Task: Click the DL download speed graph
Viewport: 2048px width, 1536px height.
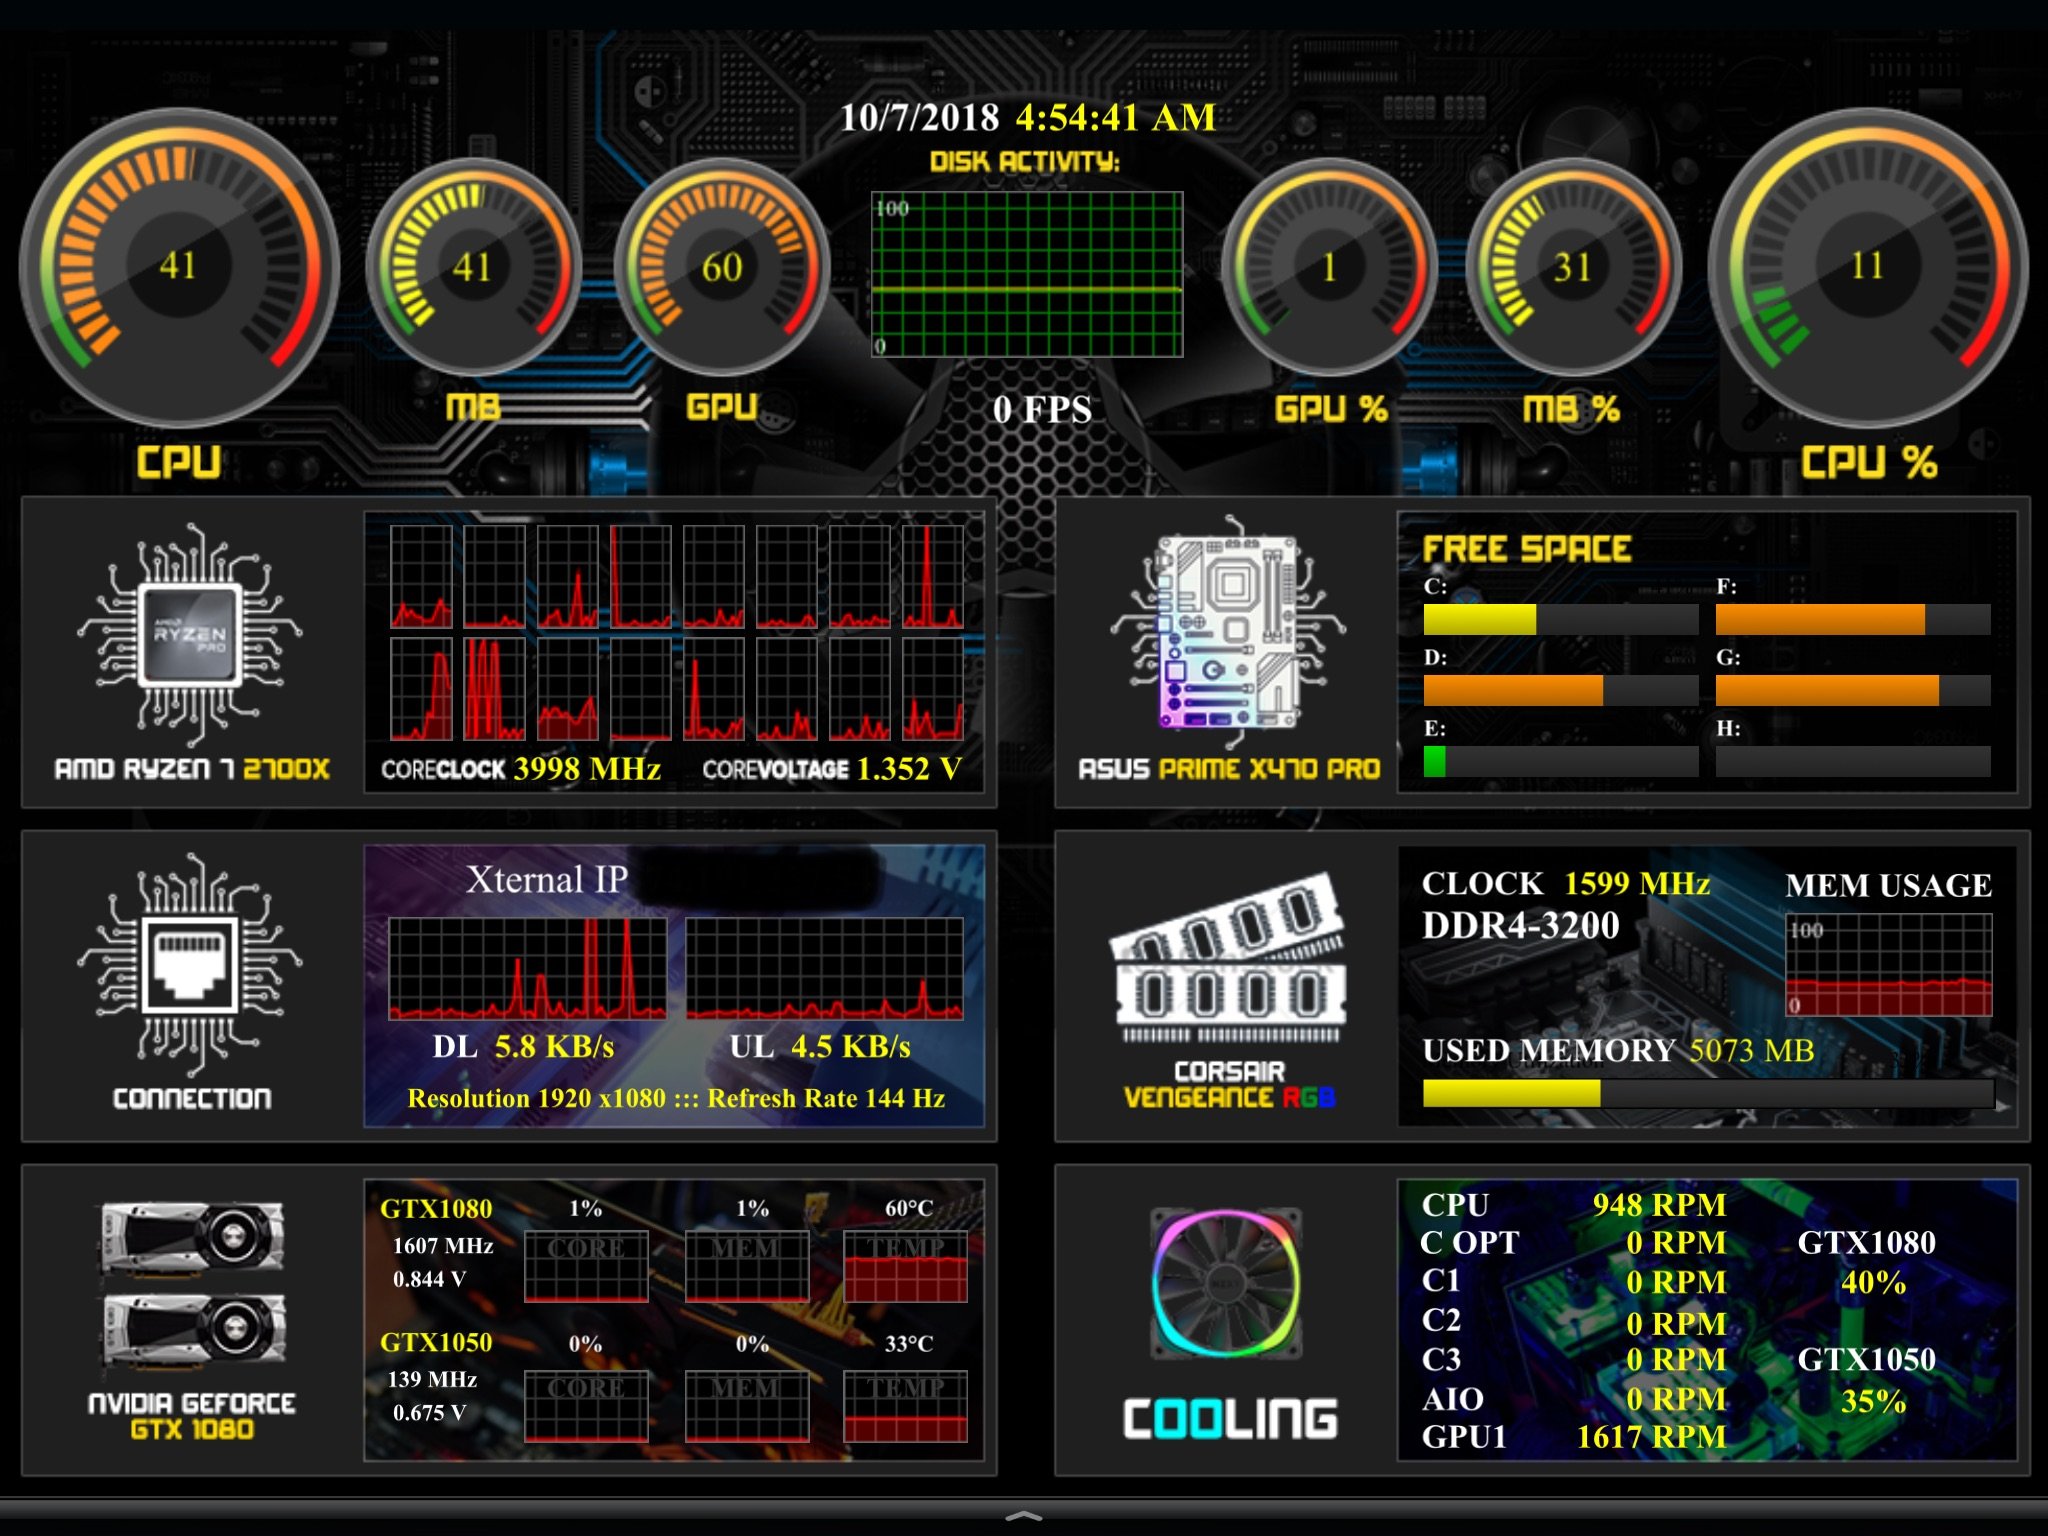Action: 527,968
